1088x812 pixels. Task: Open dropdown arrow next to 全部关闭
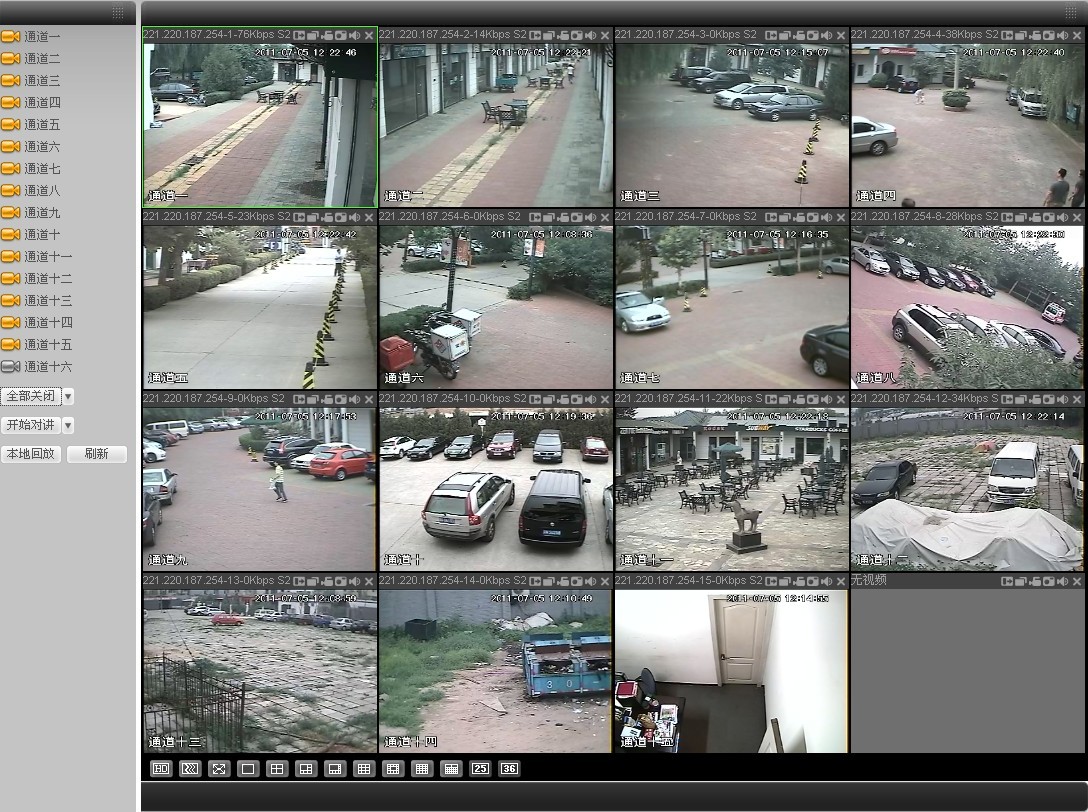coord(68,397)
